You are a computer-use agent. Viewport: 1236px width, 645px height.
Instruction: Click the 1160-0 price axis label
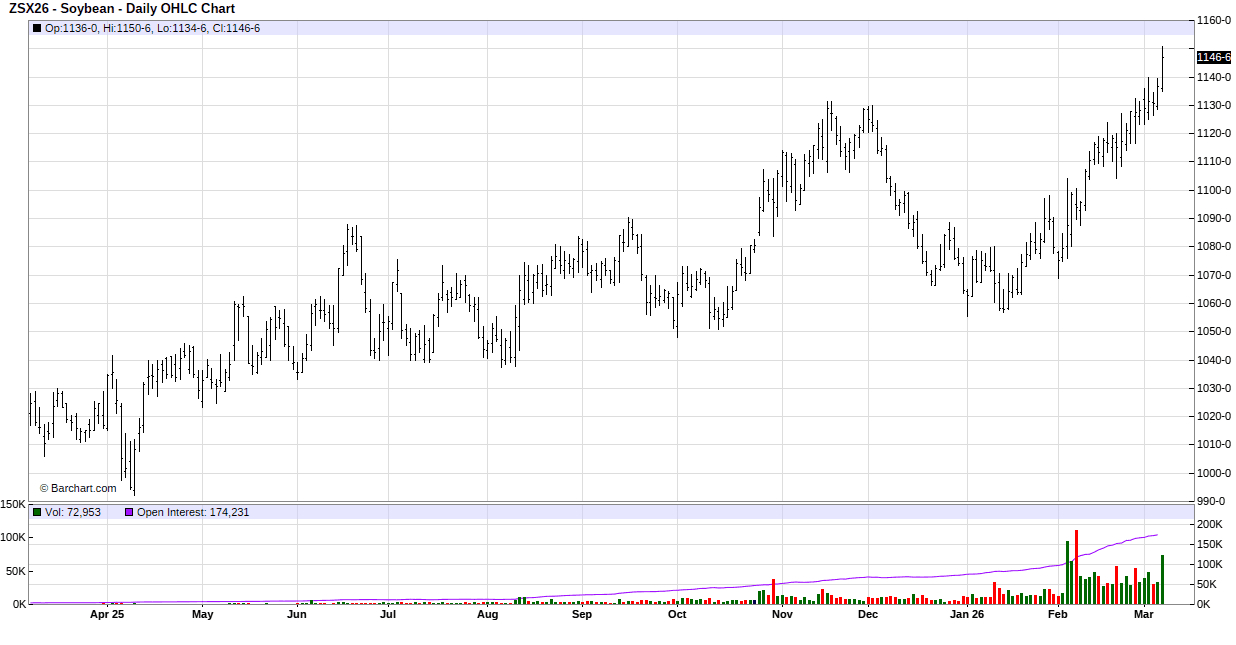click(x=1214, y=20)
